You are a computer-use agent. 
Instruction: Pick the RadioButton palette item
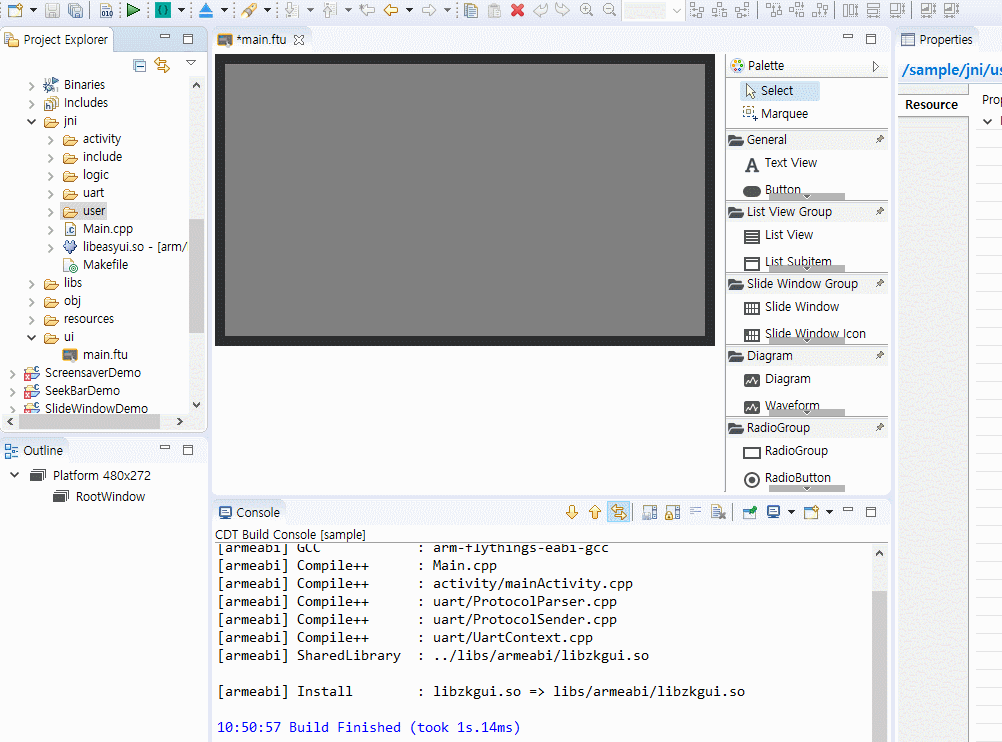tap(787, 479)
